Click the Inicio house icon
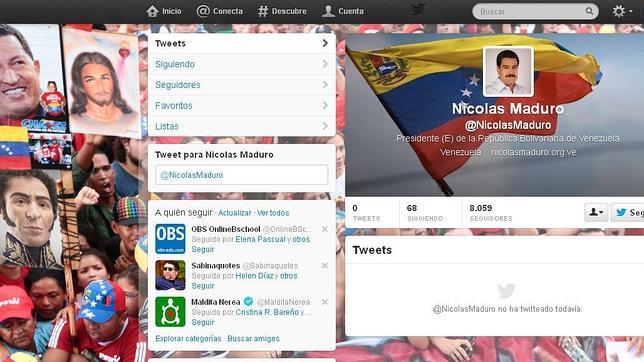Image resolution: width=644 pixels, height=362 pixels. point(152,11)
